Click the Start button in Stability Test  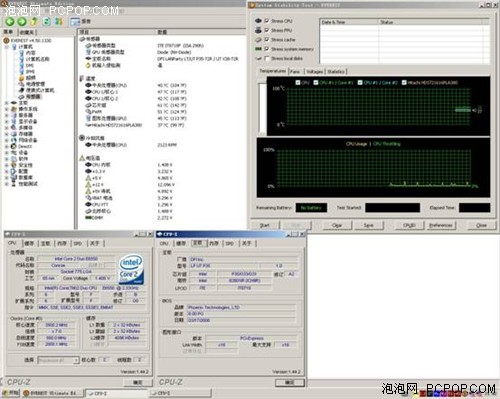click(x=265, y=225)
